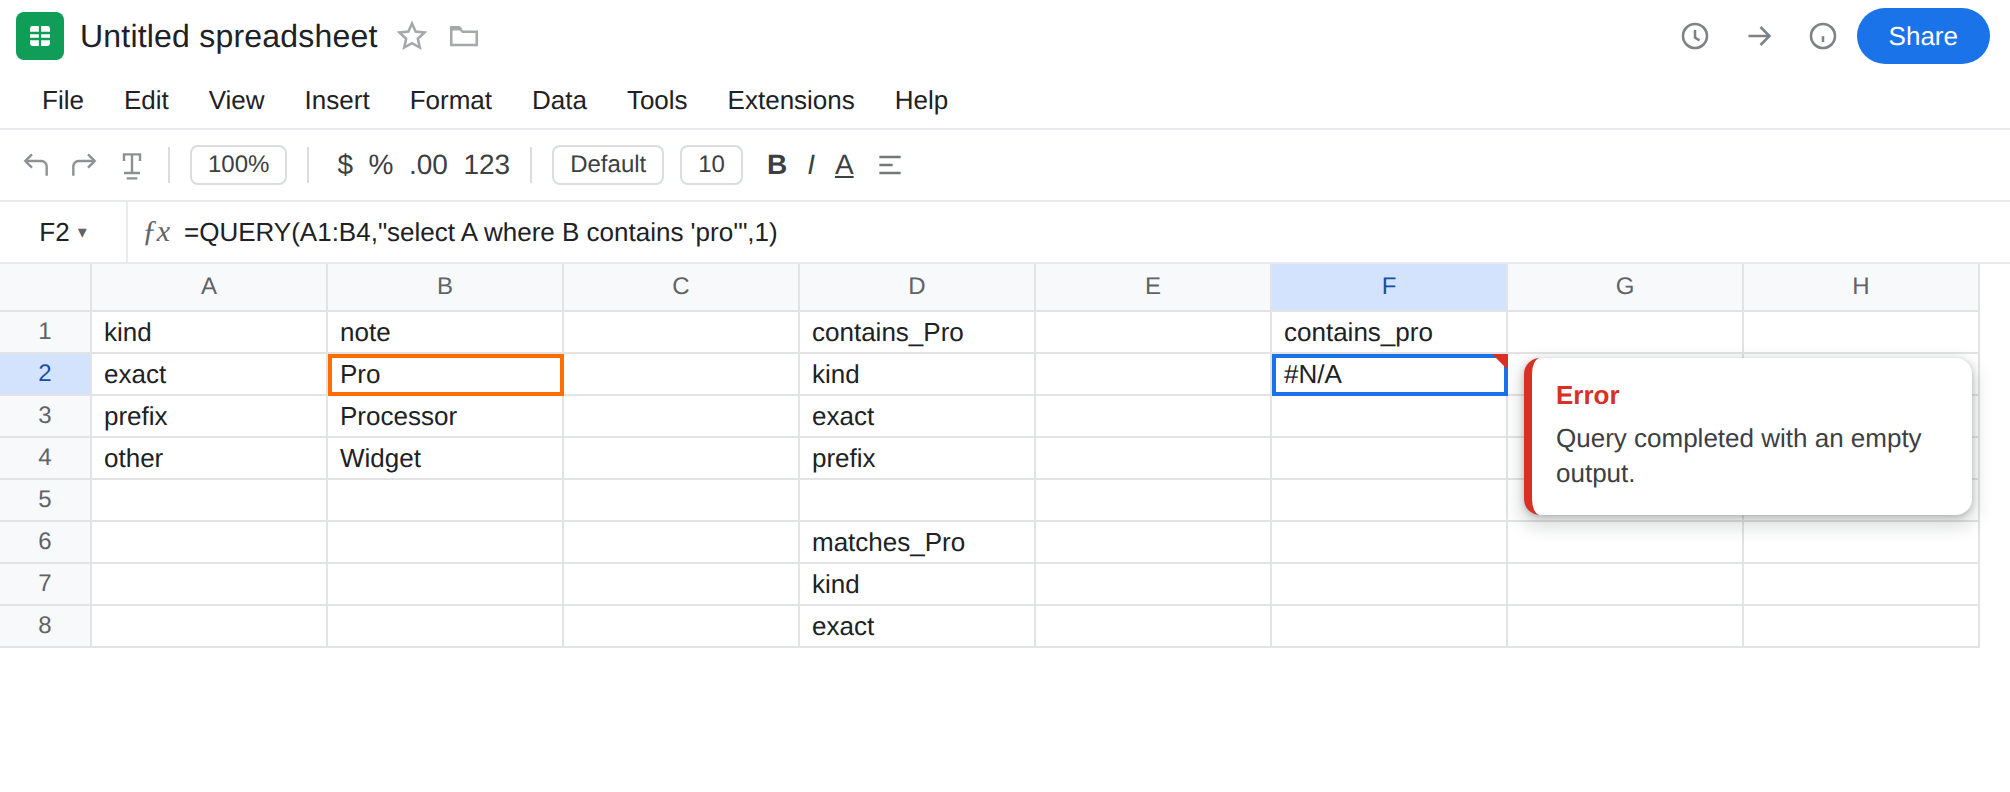Select cell containing matches_Pro
This screenshot has width=2010, height=792.
pos(916,542)
